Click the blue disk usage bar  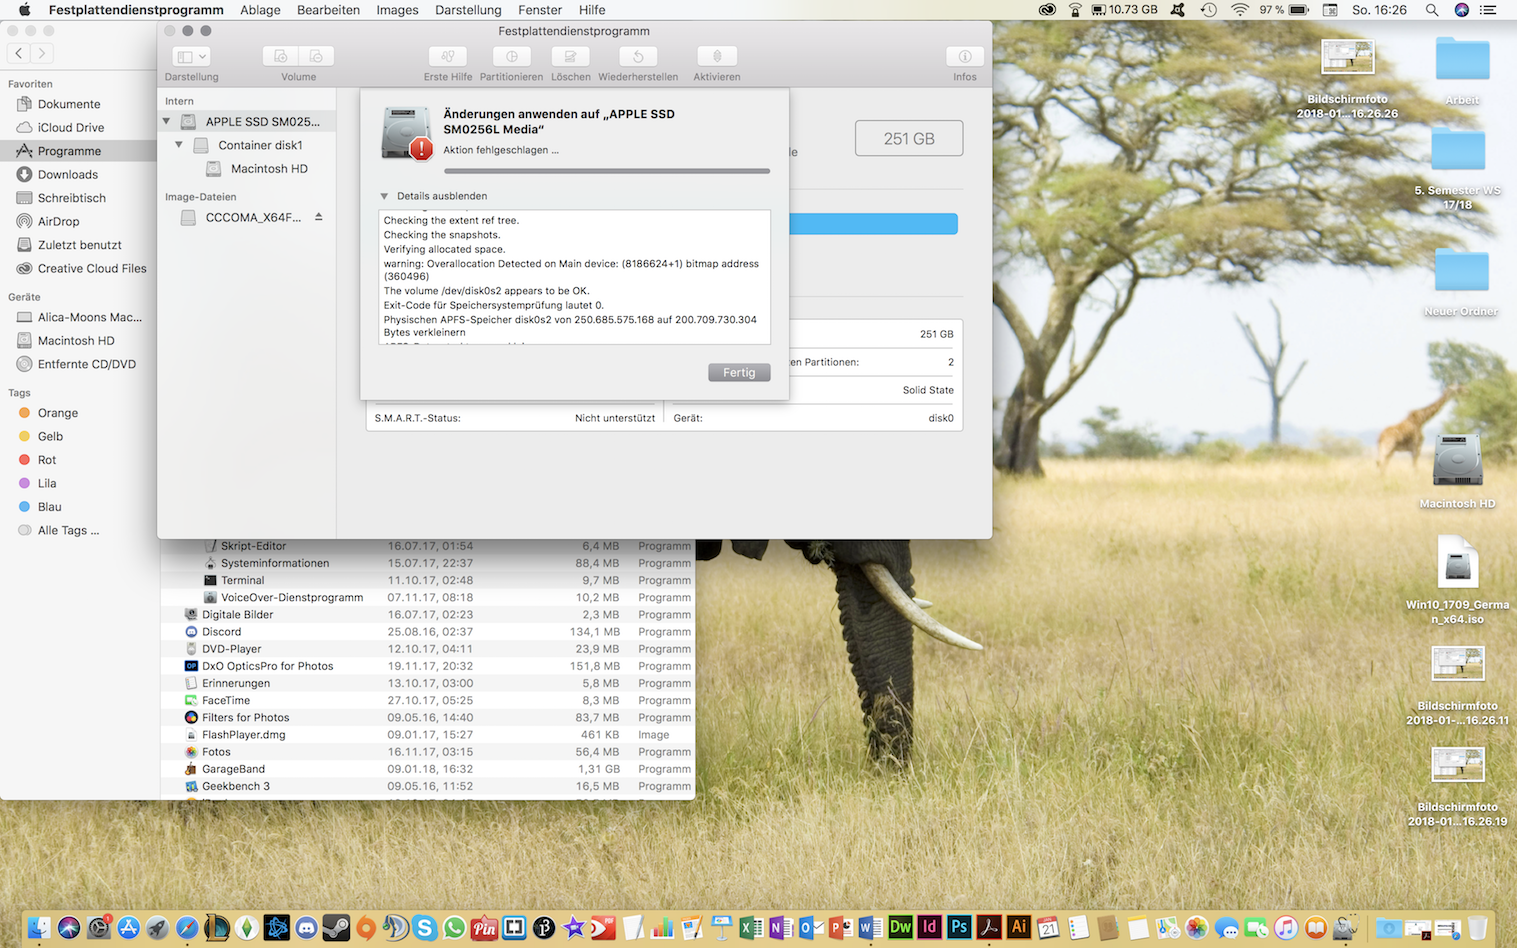coord(872,224)
